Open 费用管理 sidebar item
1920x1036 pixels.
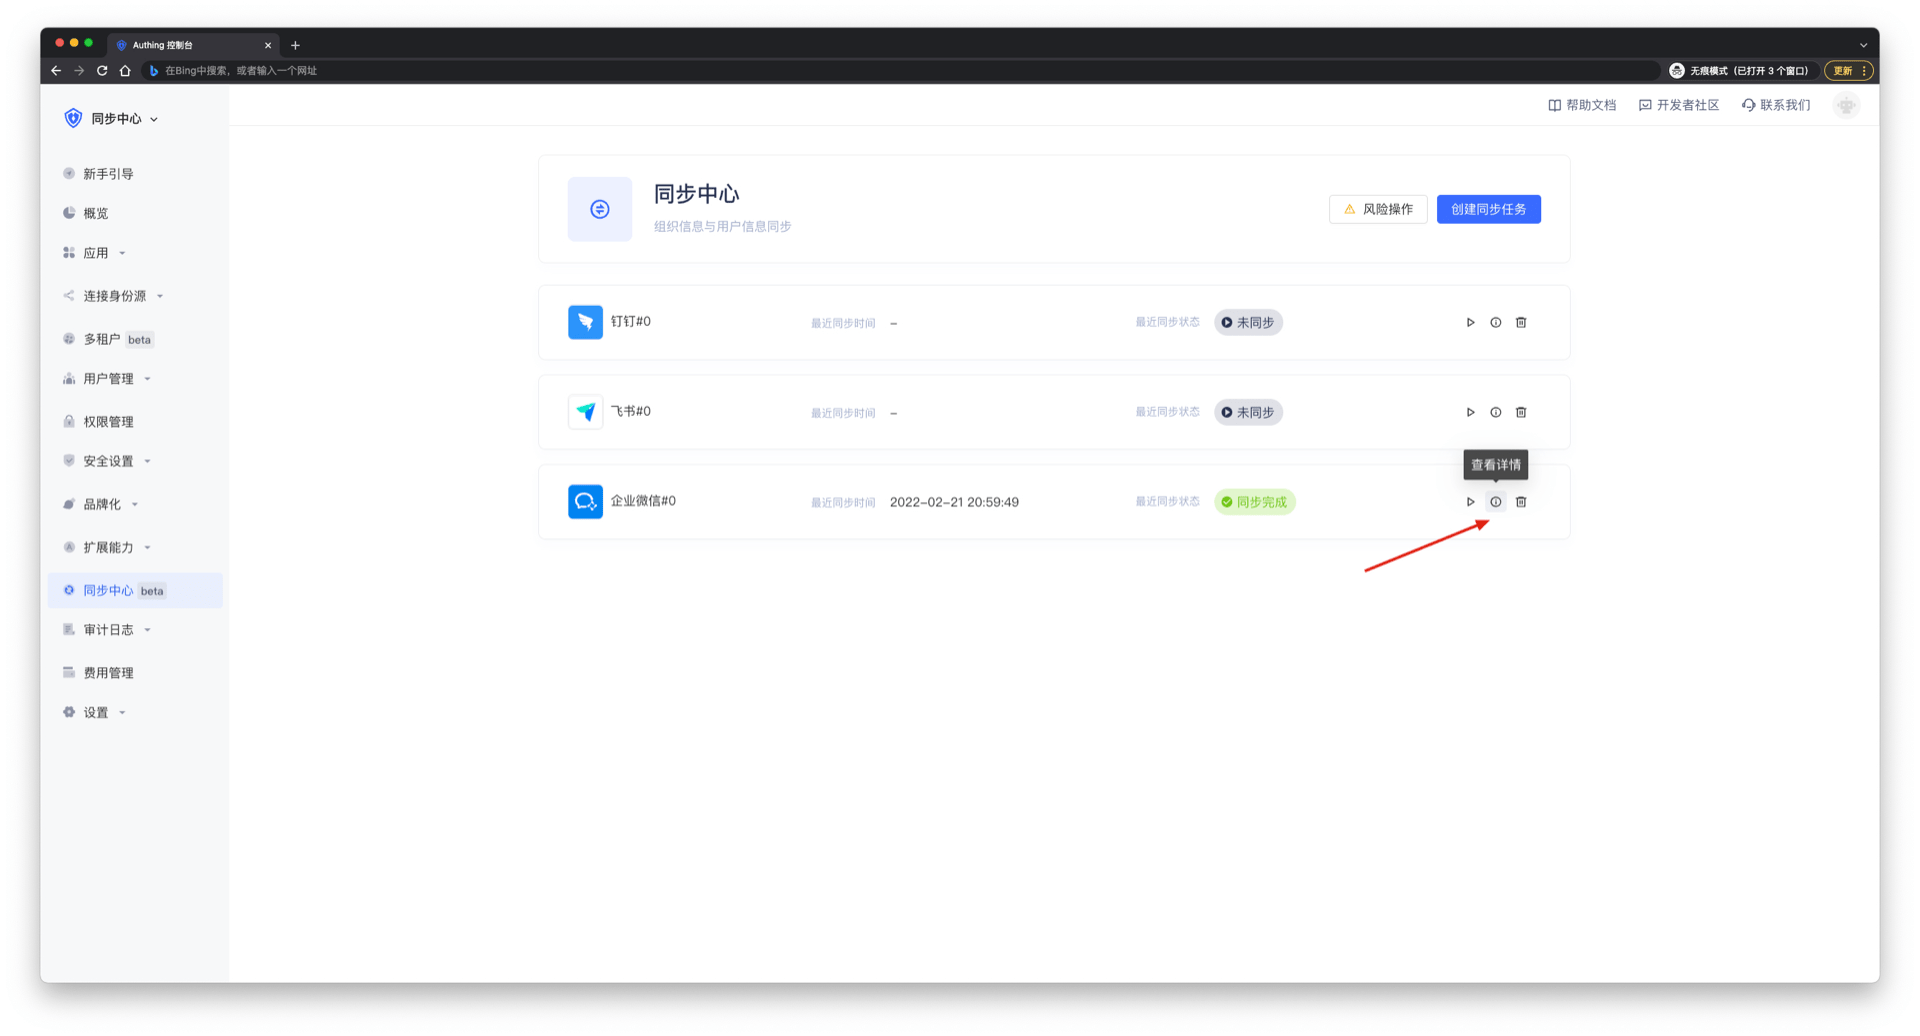(108, 673)
